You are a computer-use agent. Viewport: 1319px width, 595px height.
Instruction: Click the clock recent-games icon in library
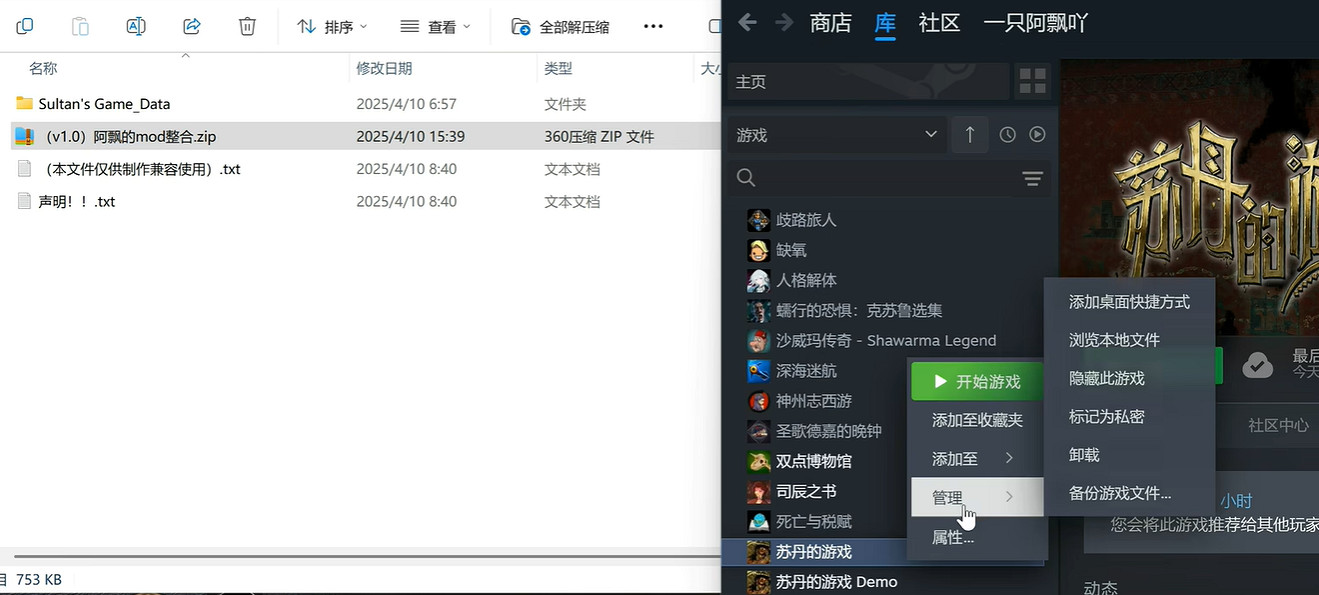[1007, 134]
